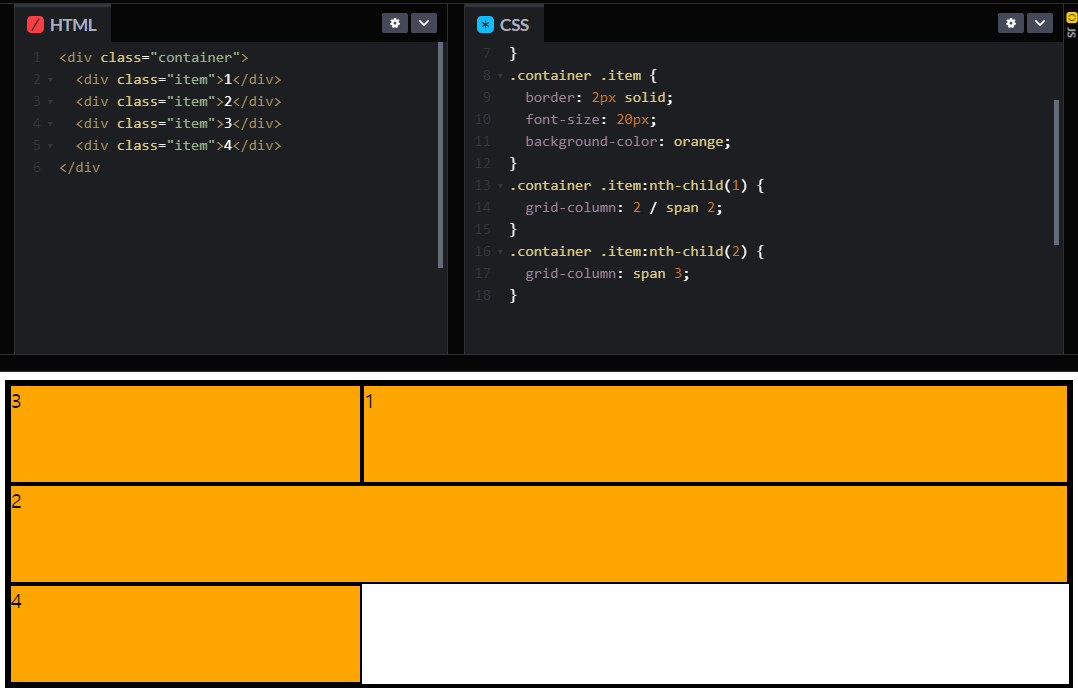Click orange grid box 4 in the preview
The image size is (1078, 695).
186,634
